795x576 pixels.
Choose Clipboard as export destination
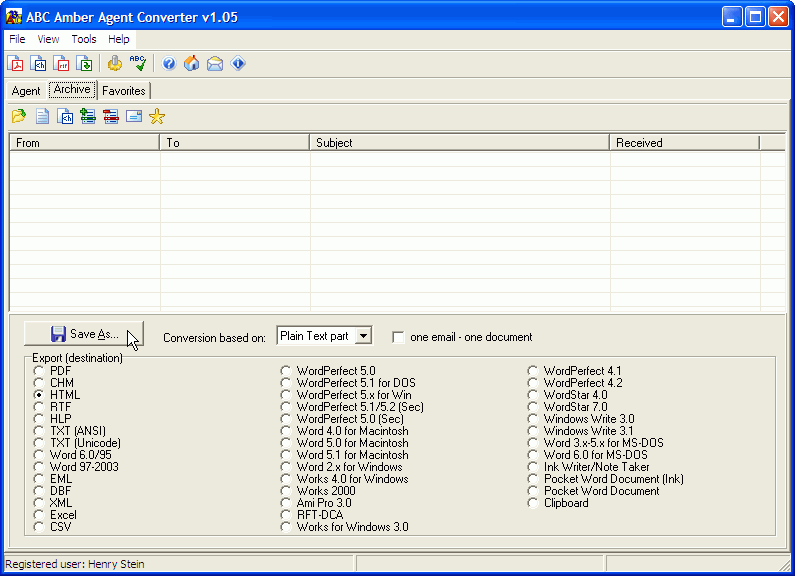pyautogui.click(x=533, y=503)
